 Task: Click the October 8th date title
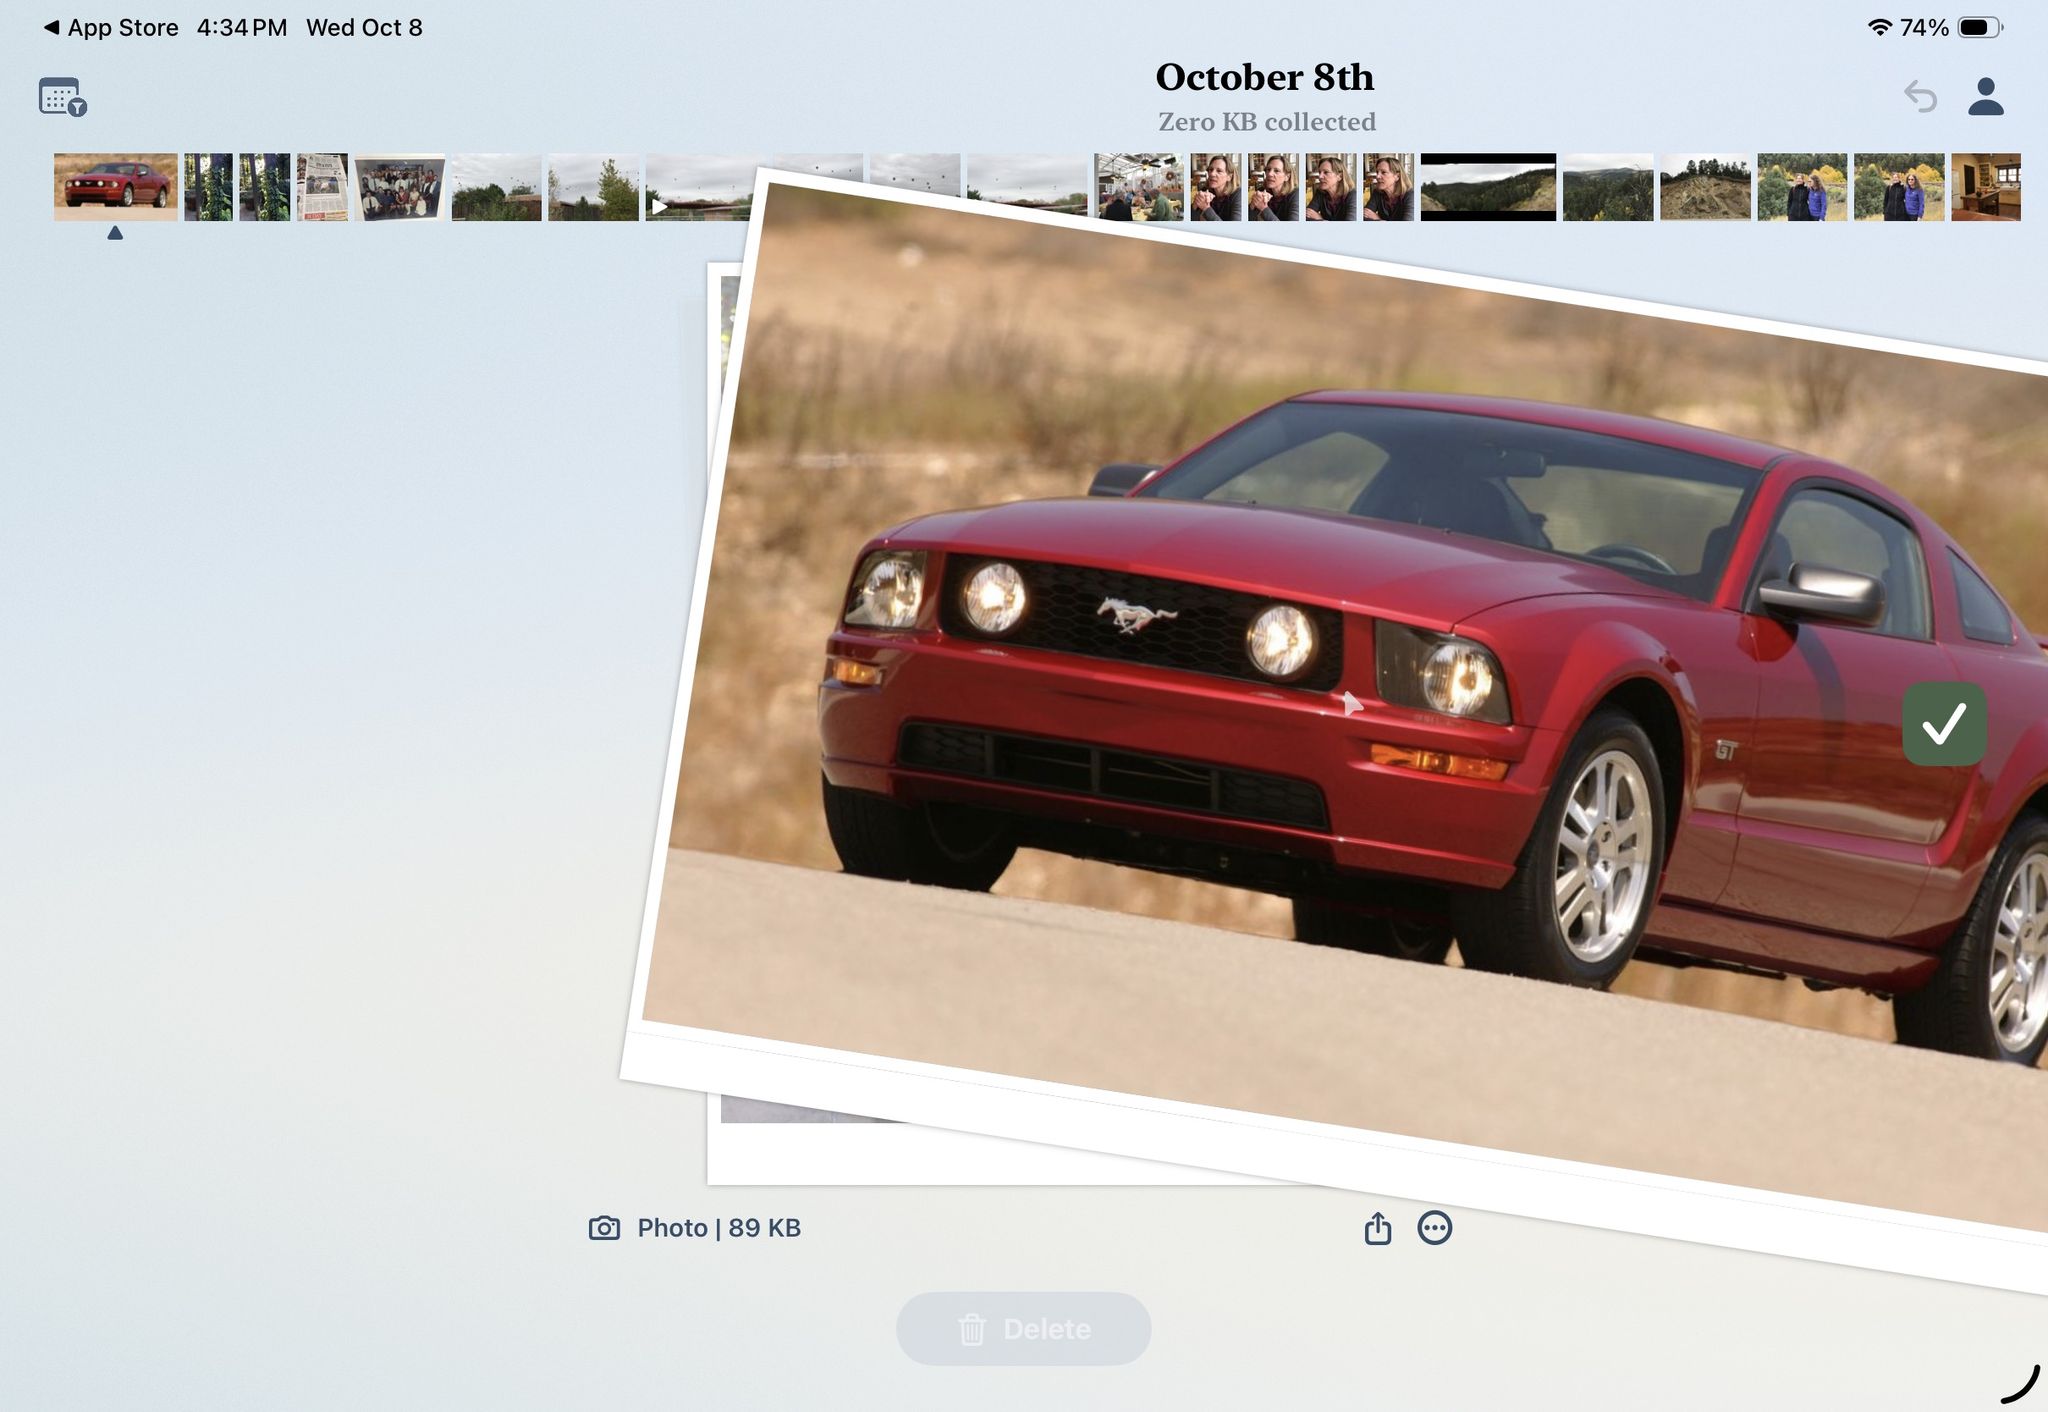[1264, 78]
